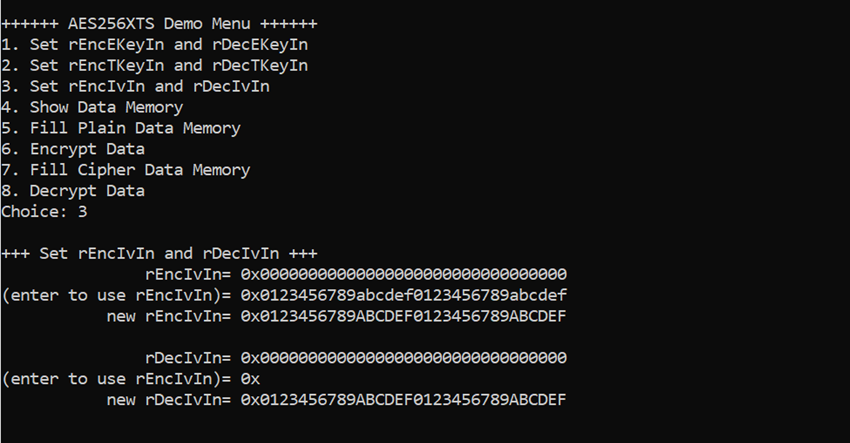
Task: Click the +++ Set rEncIvIn and rDecIvIn +++ header
Action: pos(159,253)
